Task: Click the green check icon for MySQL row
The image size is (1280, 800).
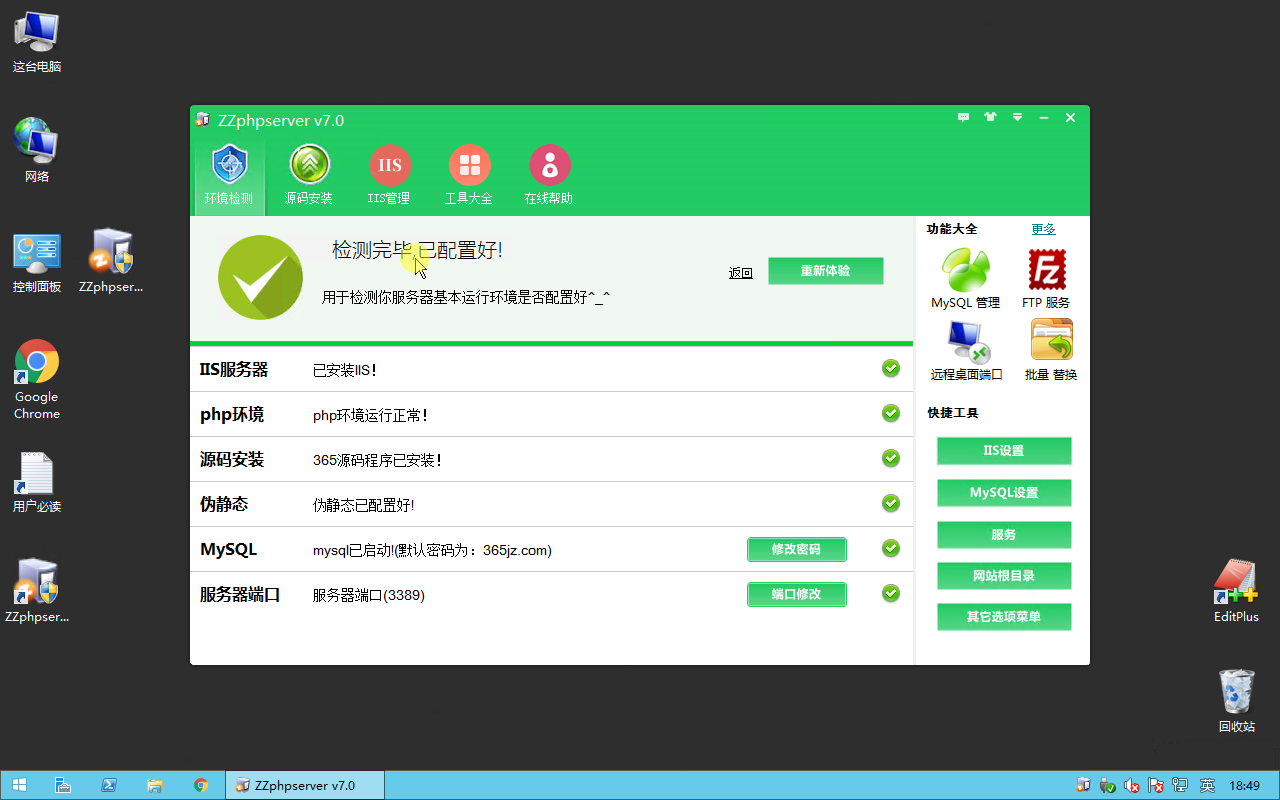Action: (x=891, y=548)
